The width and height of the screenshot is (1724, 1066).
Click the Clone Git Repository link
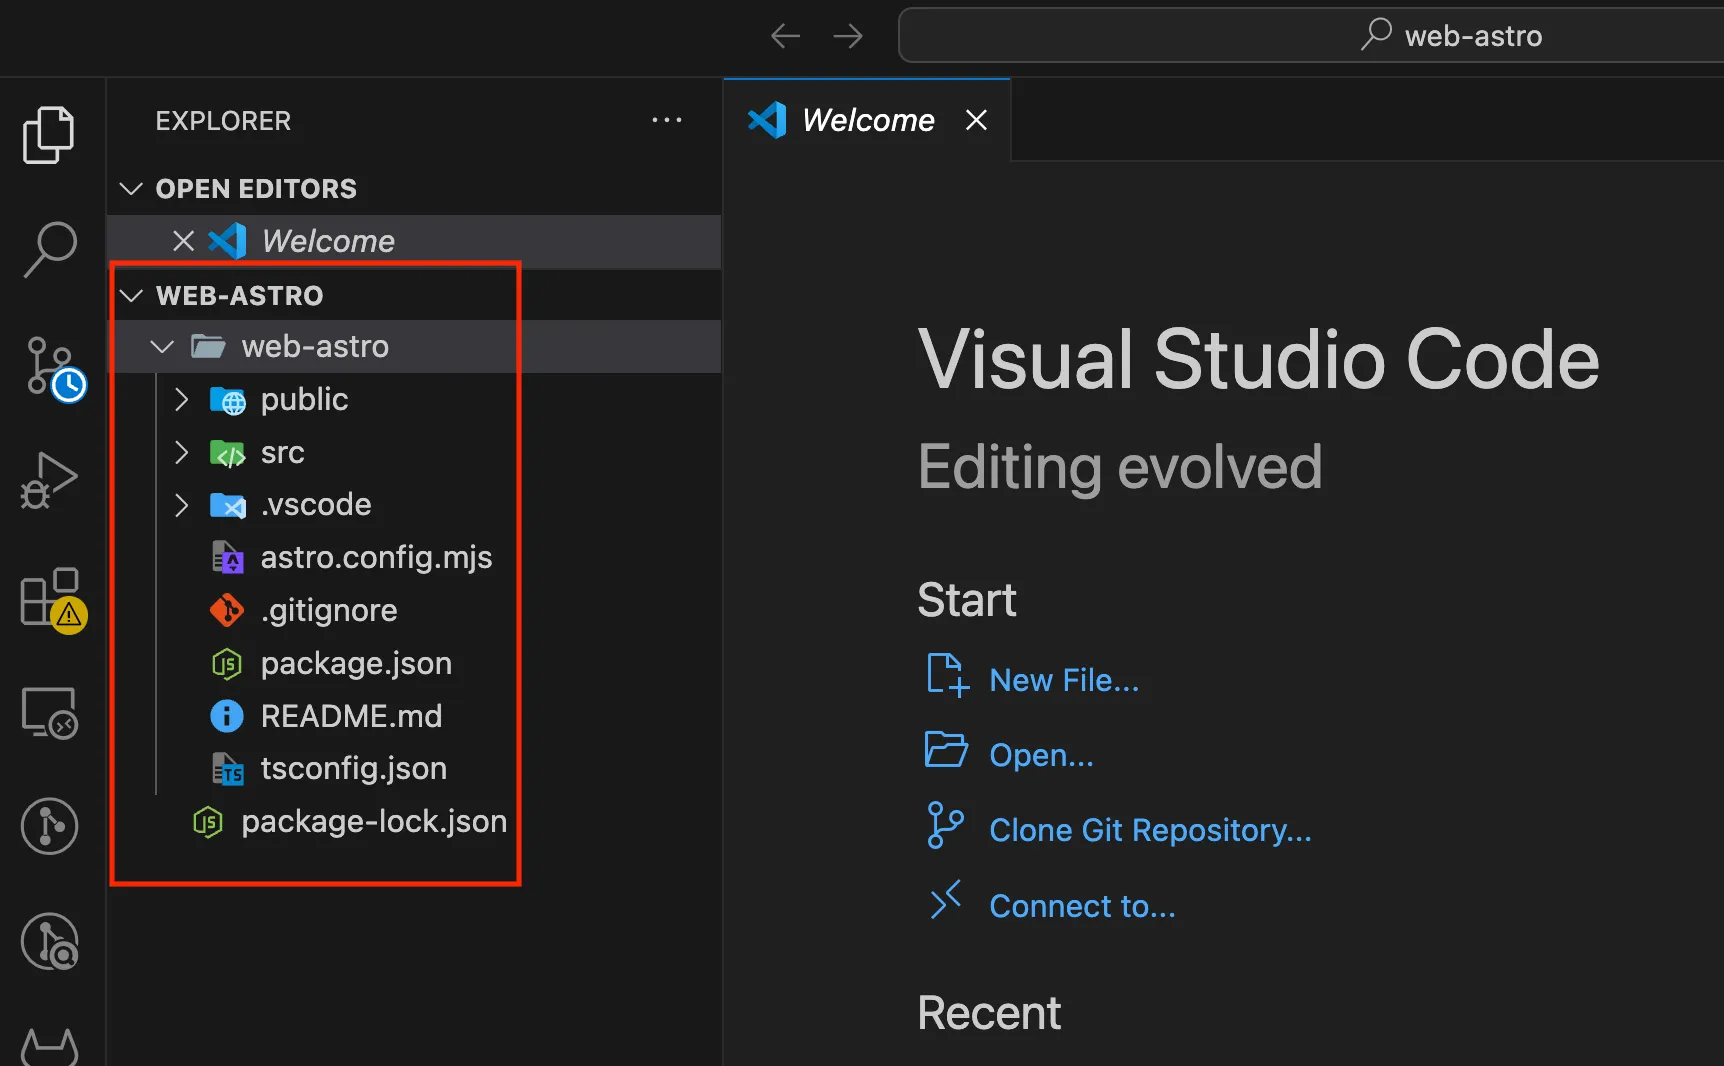click(1150, 829)
